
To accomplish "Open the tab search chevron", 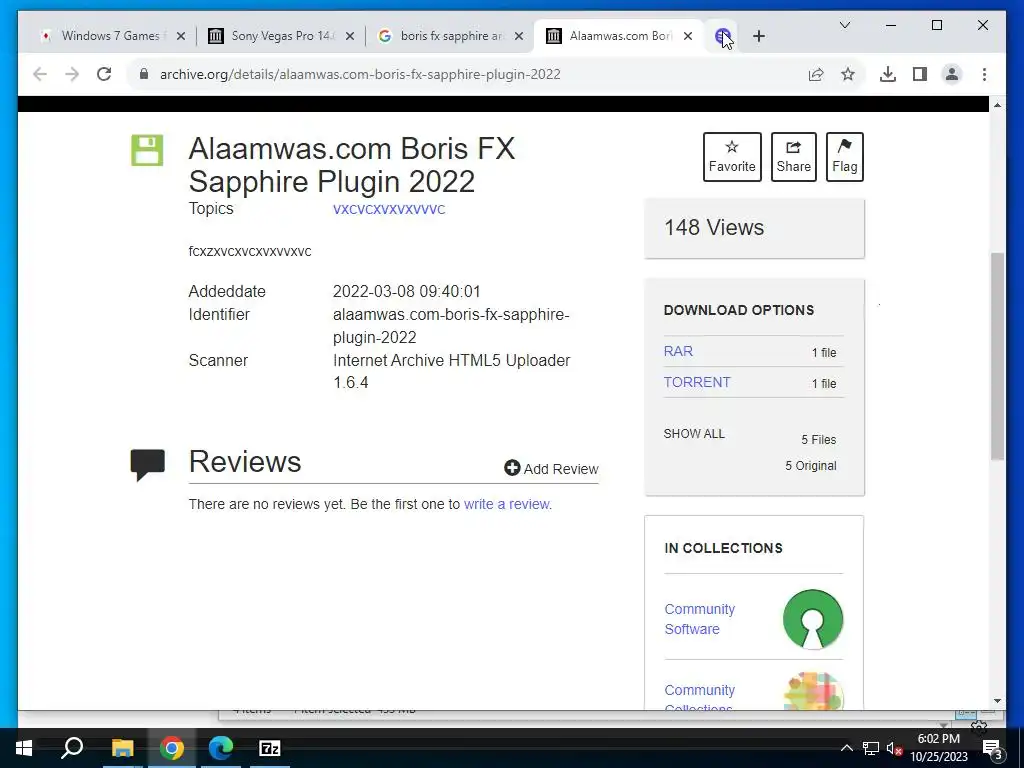I will pos(844,25).
